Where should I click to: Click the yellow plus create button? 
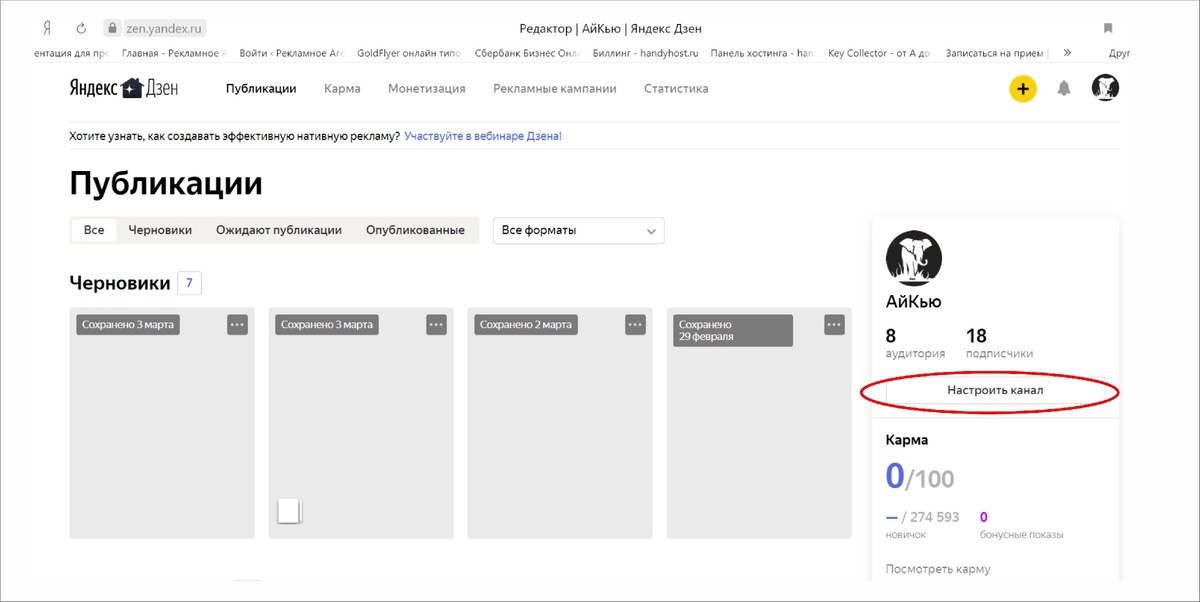(x=1022, y=89)
